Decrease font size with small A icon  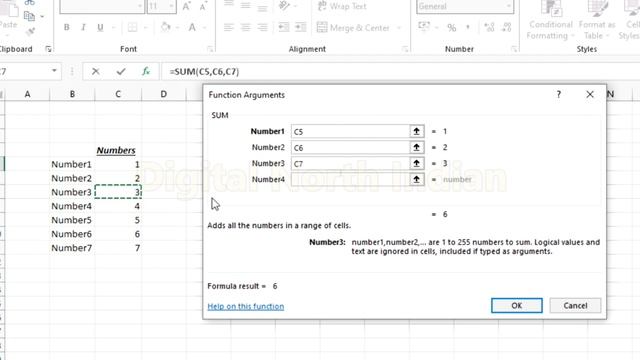click(x=203, y=7)
